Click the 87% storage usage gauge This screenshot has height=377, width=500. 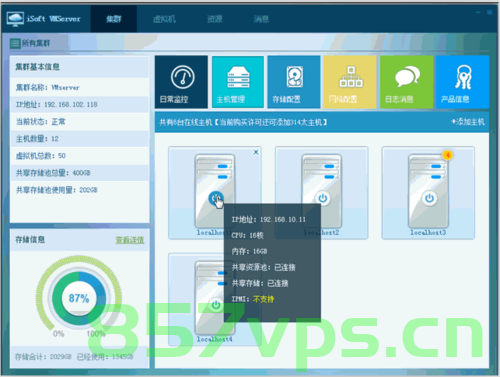coord(79,298)
